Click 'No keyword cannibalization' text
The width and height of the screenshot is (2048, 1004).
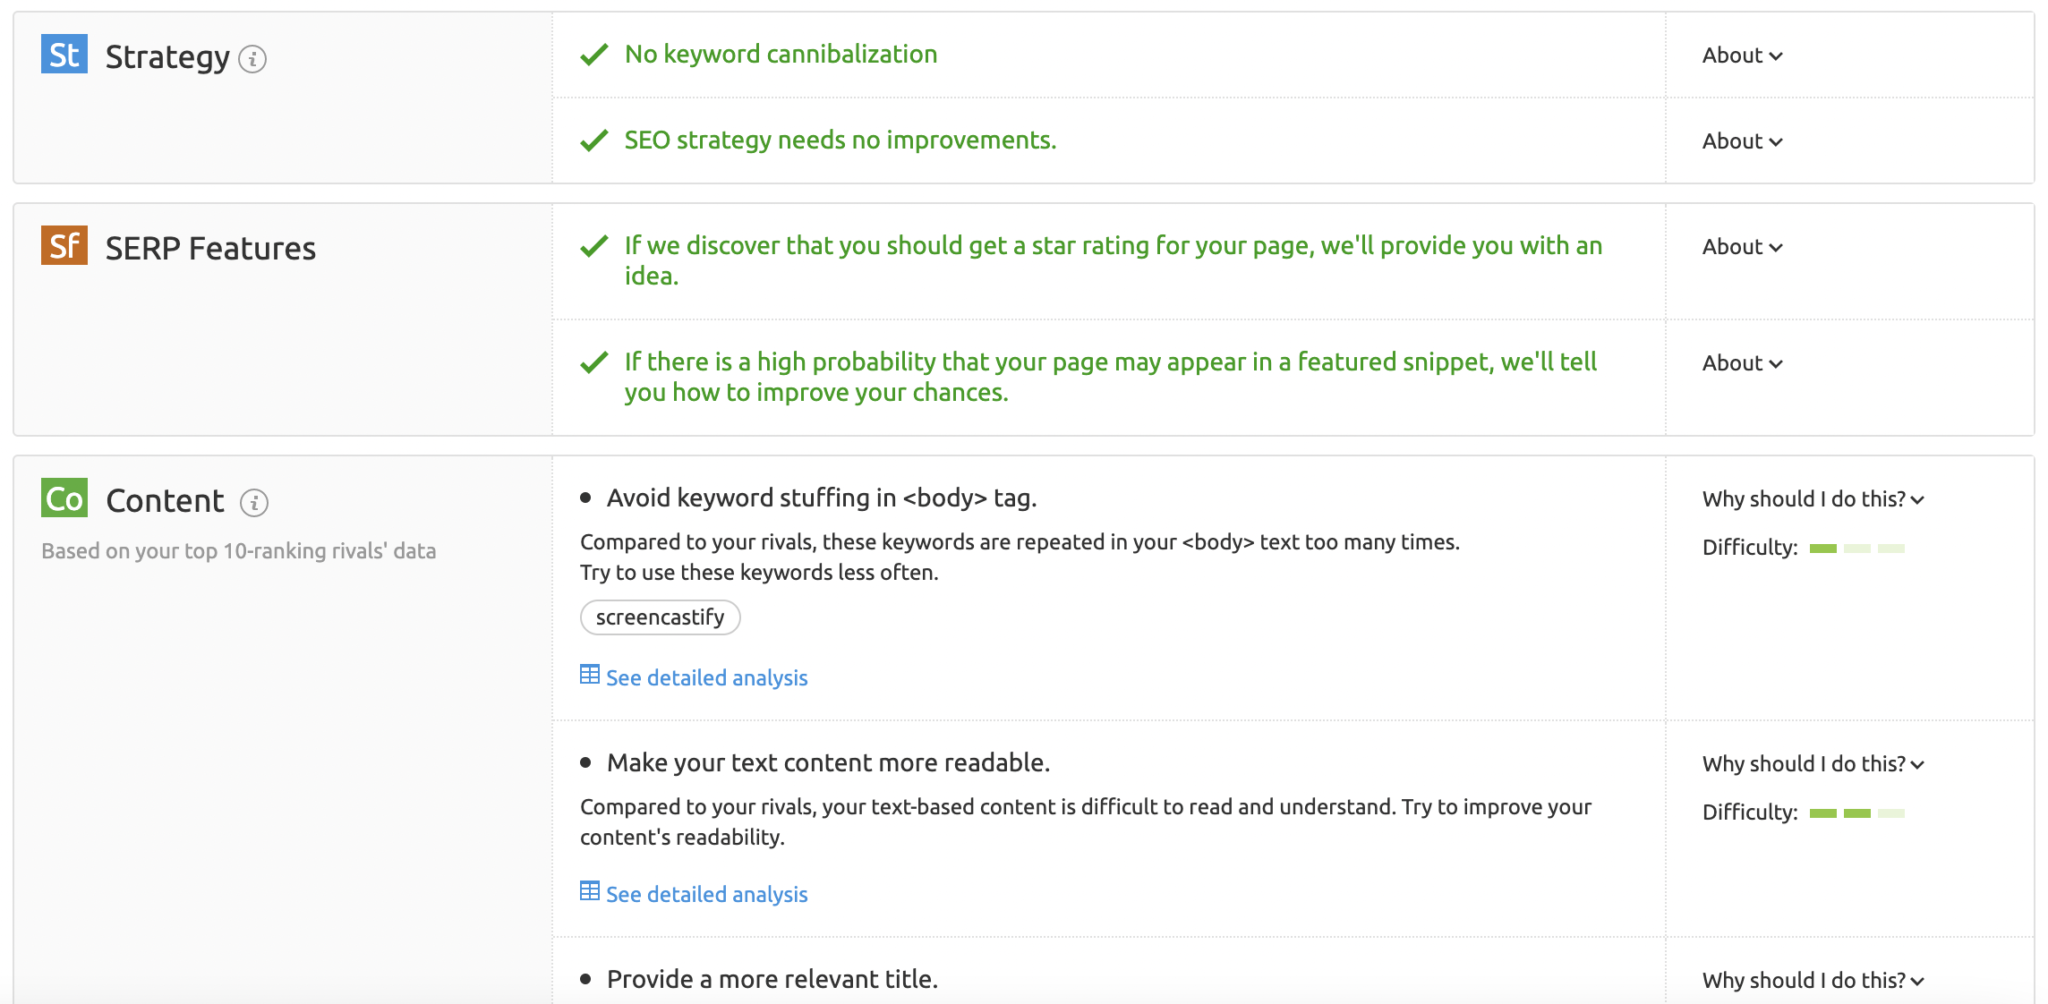coord(781,54)
